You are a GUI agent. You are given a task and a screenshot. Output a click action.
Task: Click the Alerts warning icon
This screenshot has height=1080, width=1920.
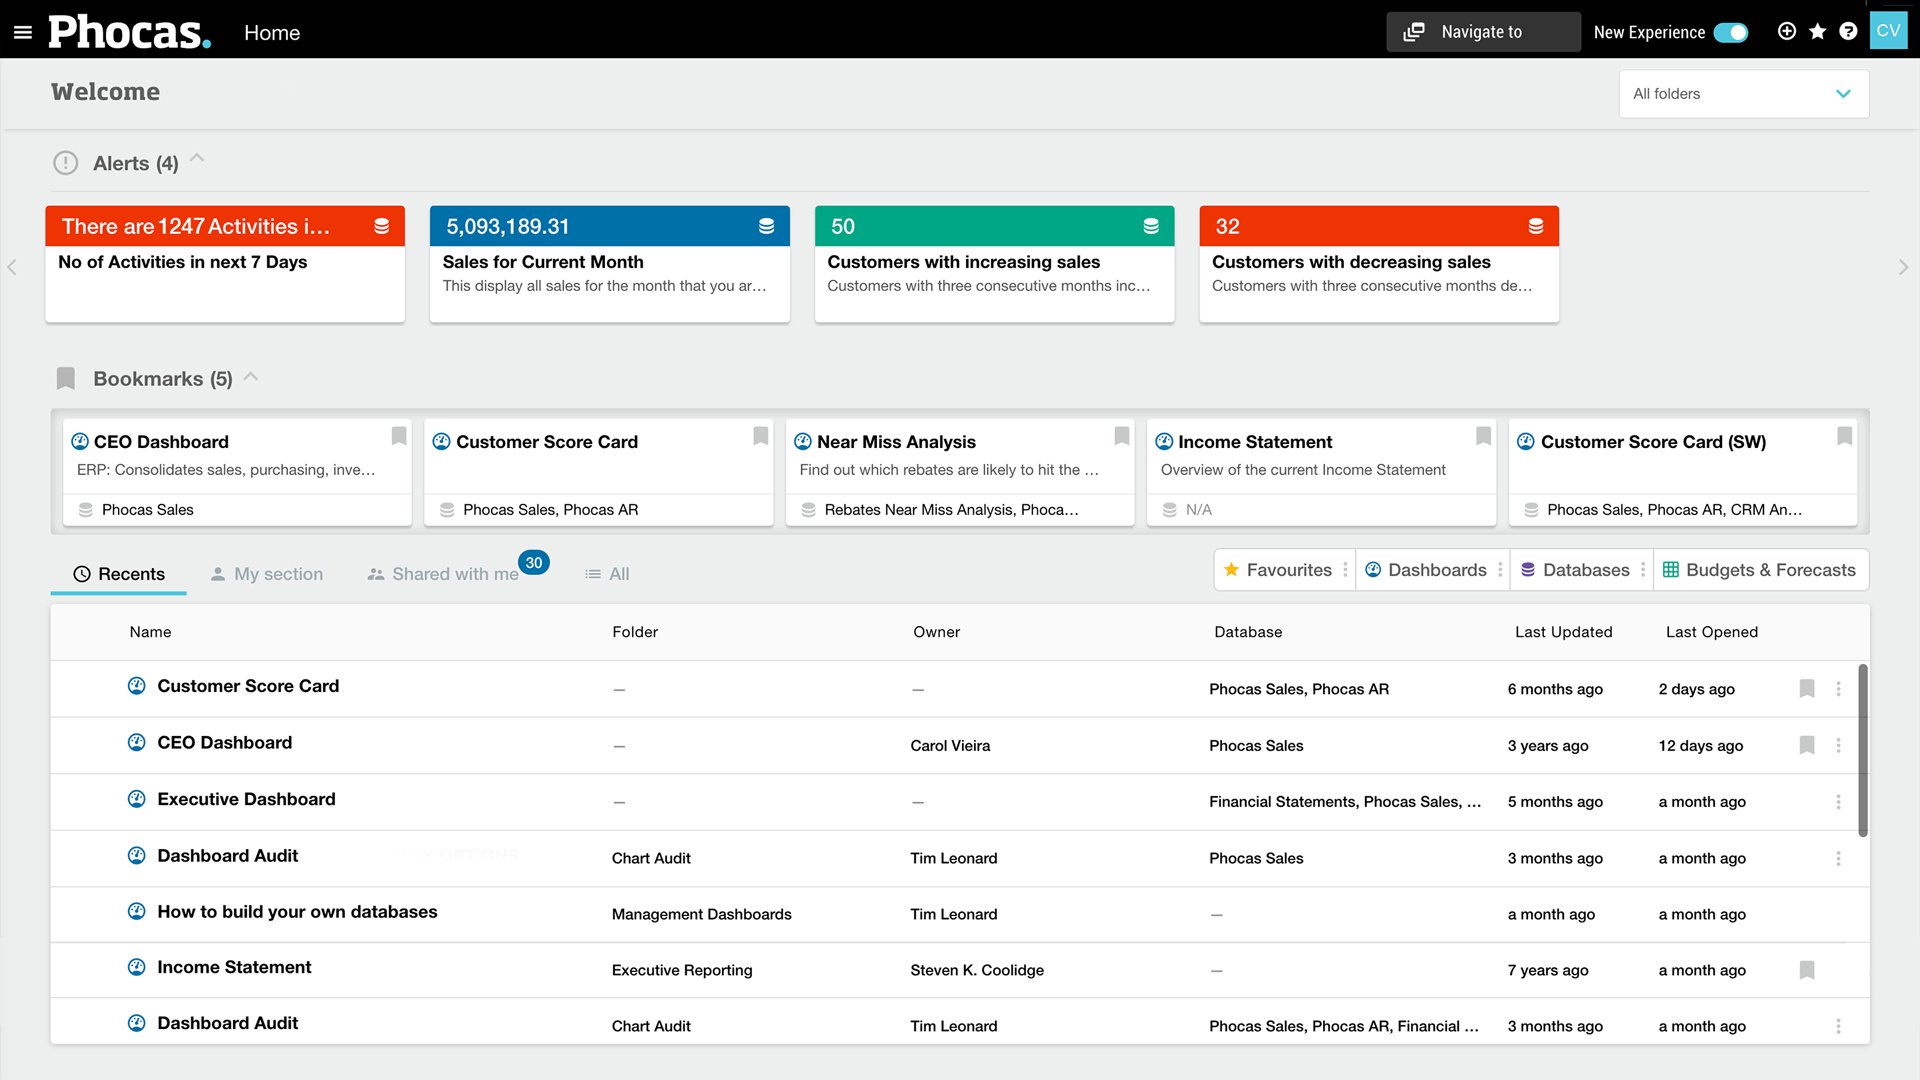point(65,162)
